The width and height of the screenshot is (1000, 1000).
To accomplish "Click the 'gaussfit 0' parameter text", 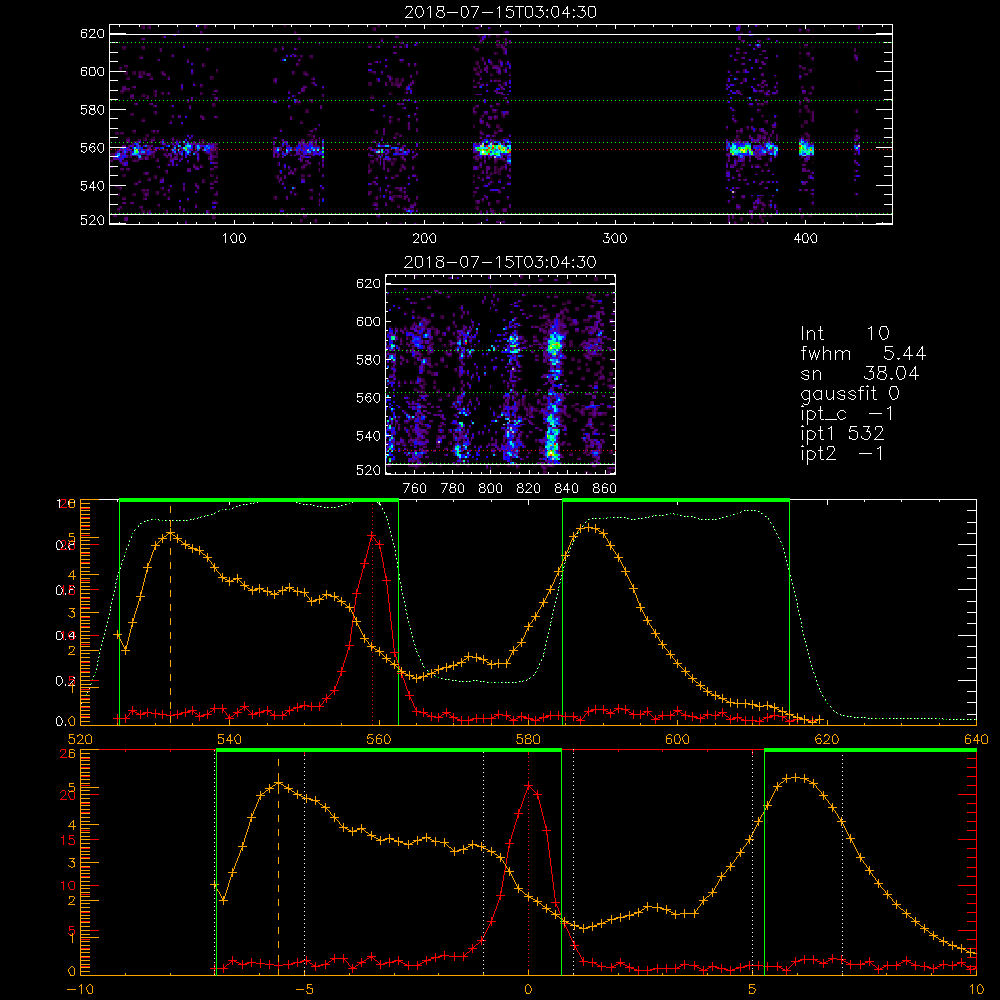I will 850,393.
